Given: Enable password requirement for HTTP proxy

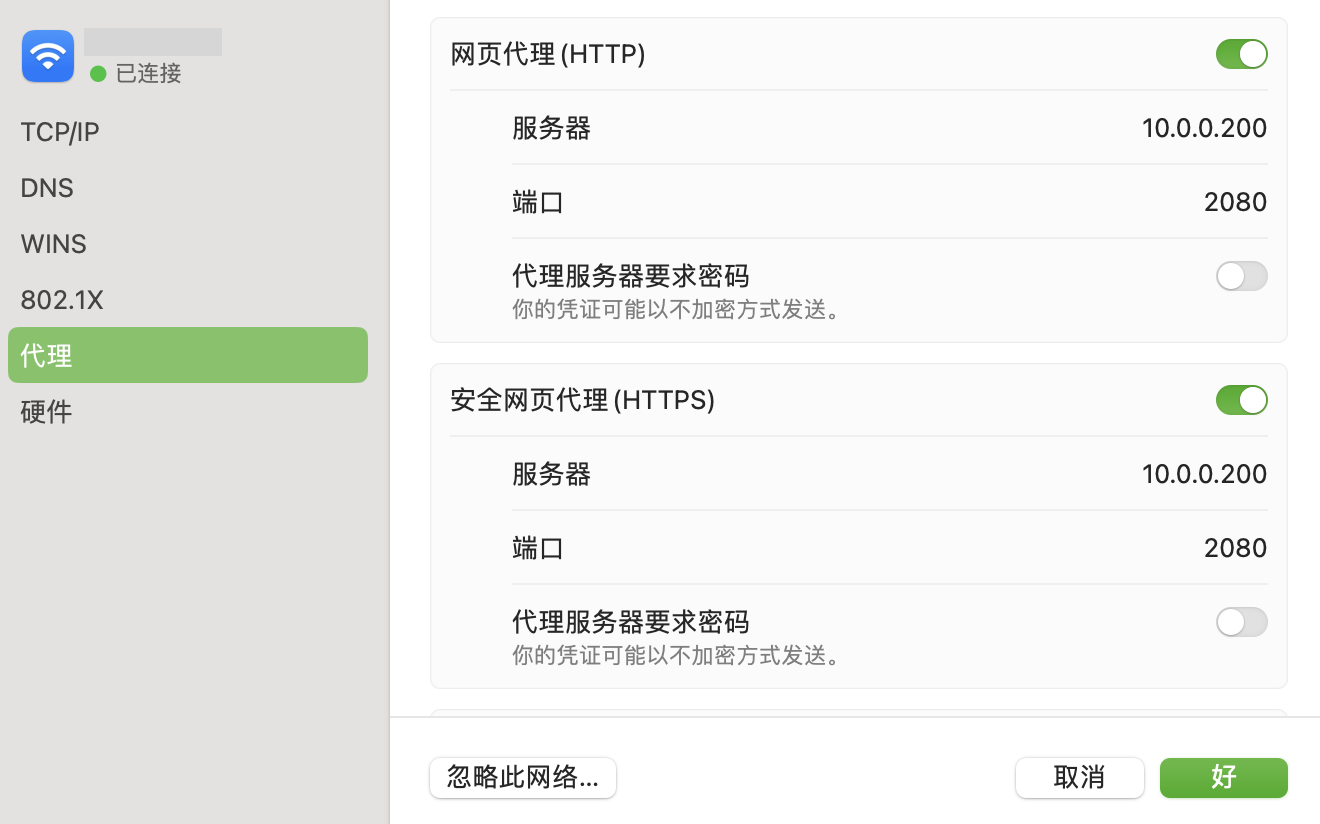Looking at the screenshot, I should [x=1241, y=276].
